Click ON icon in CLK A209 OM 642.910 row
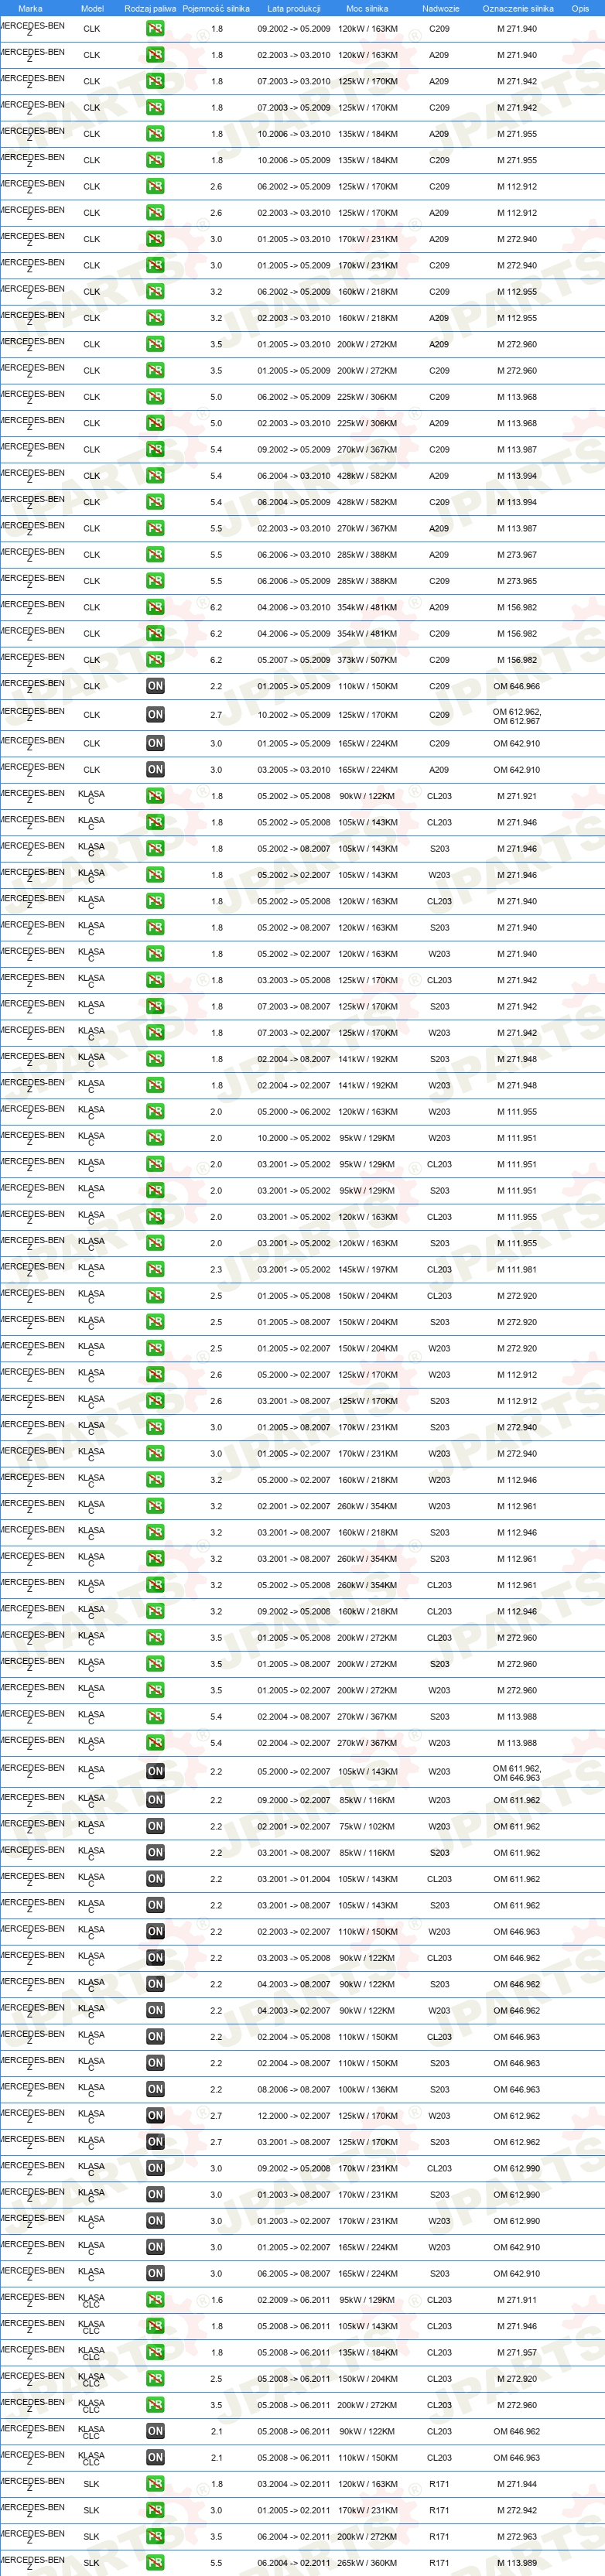This screenshot has width=605, height=2576. tap(155, 770)
